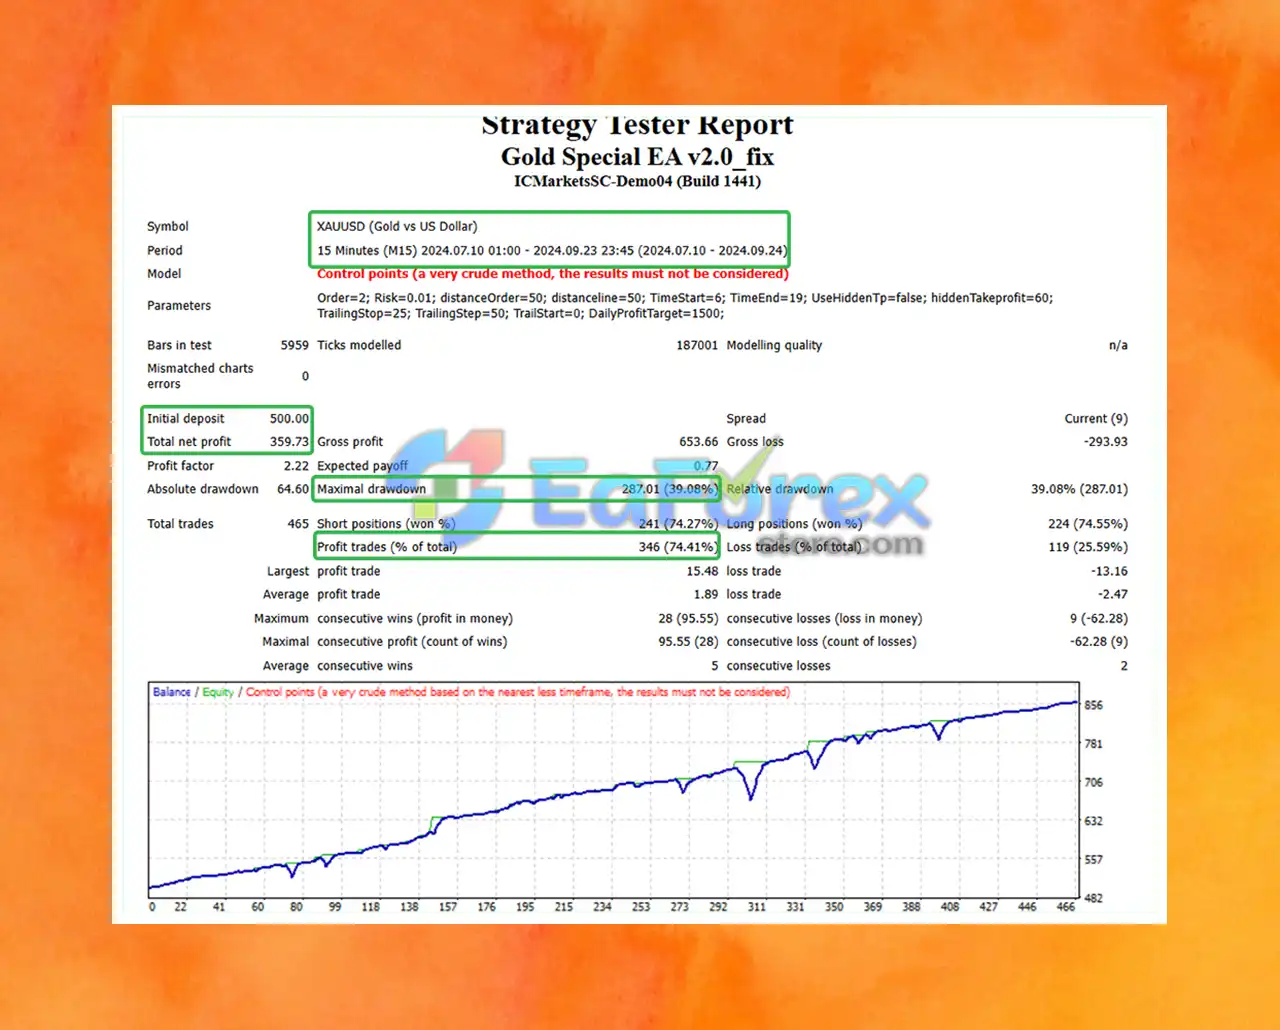1280x1030 pixels.
Task: Click the modelling quality value 'n/a'
Action: pyautogui.click(x=1118, y=345)
